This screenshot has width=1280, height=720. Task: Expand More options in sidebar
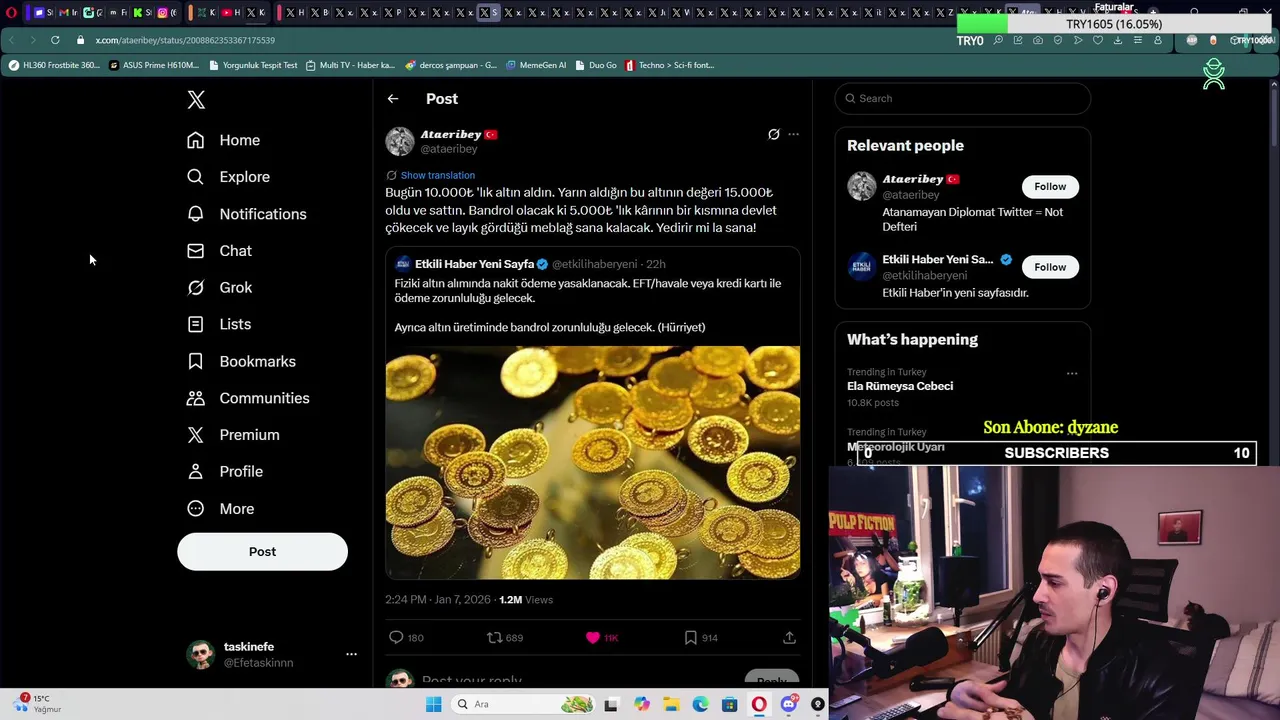(220, 508)
